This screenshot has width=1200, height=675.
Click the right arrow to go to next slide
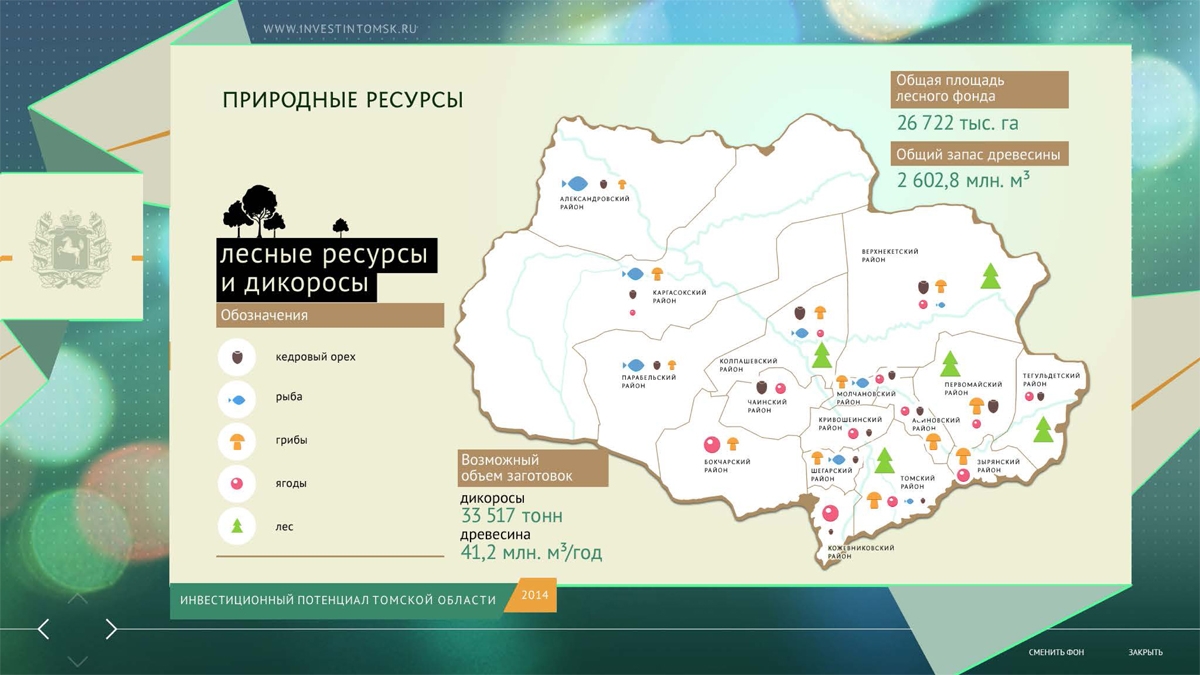tap(111, 629)
